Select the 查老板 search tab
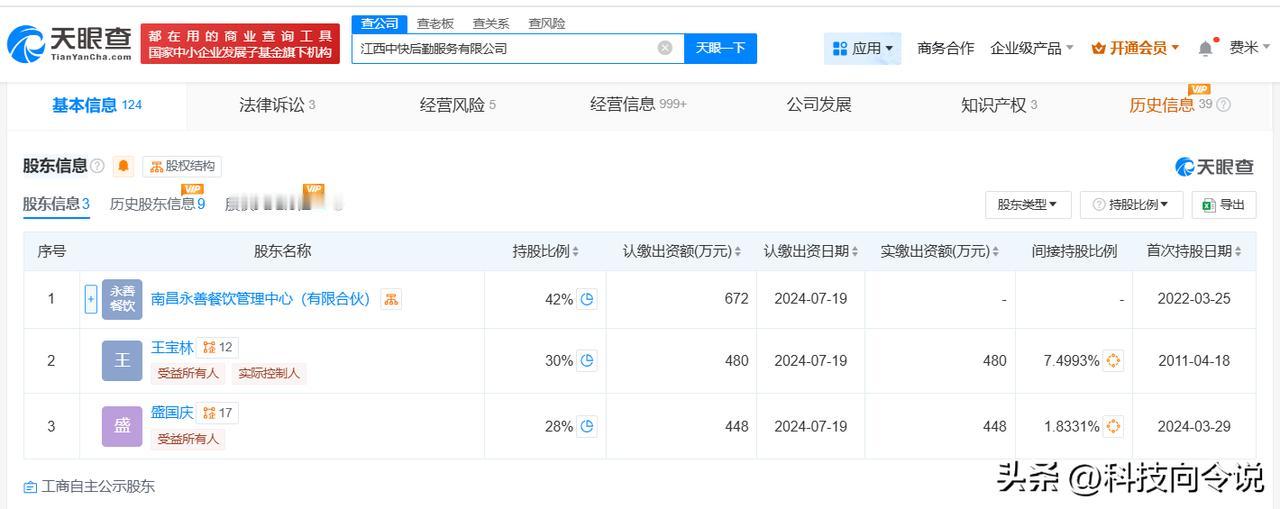 coord(435,23)
